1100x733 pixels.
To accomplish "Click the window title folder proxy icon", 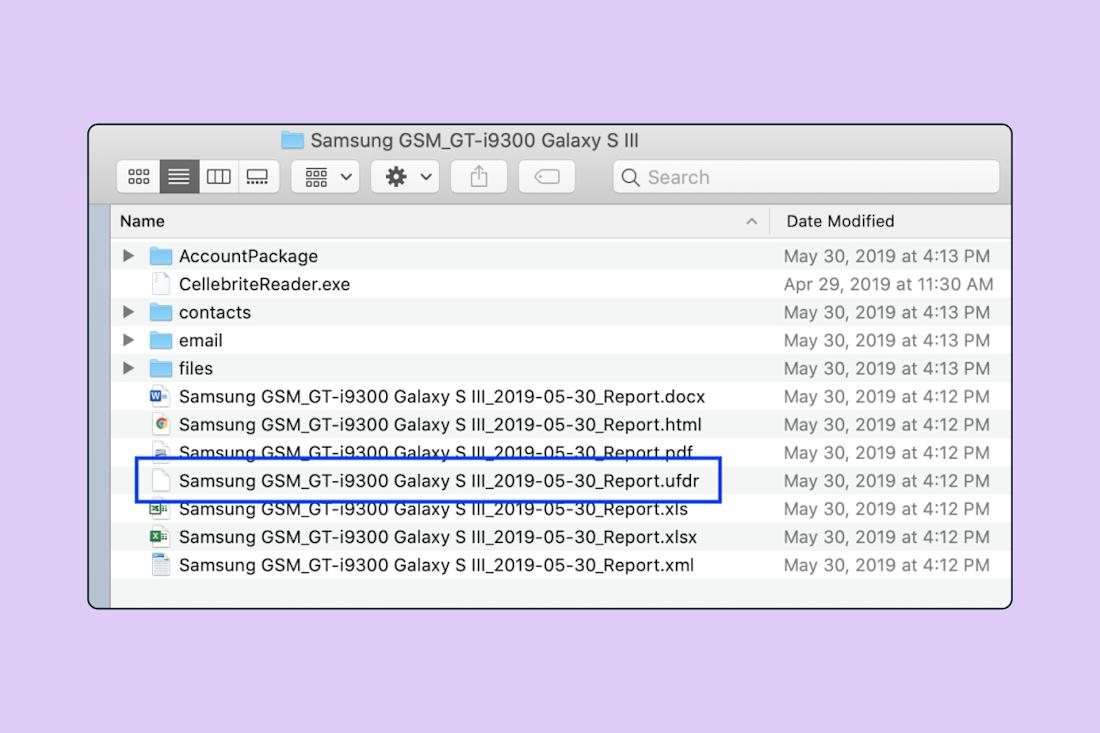I will point(292,140).
